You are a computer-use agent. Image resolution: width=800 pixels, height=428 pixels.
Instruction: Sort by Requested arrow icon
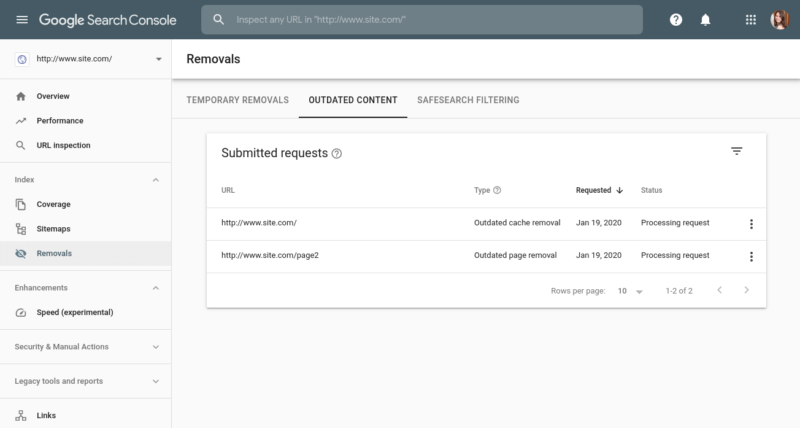(619, 190)
